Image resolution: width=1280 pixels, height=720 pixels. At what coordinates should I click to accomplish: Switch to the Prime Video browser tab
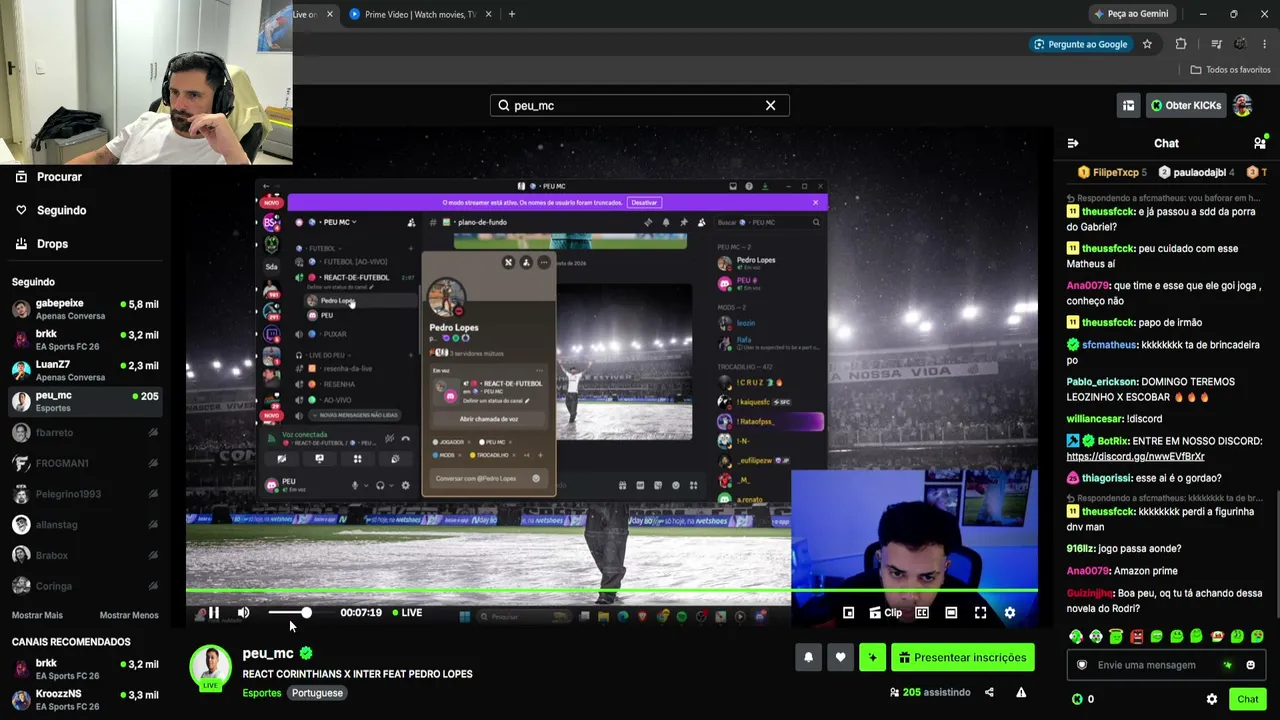[x=418, y=14]
